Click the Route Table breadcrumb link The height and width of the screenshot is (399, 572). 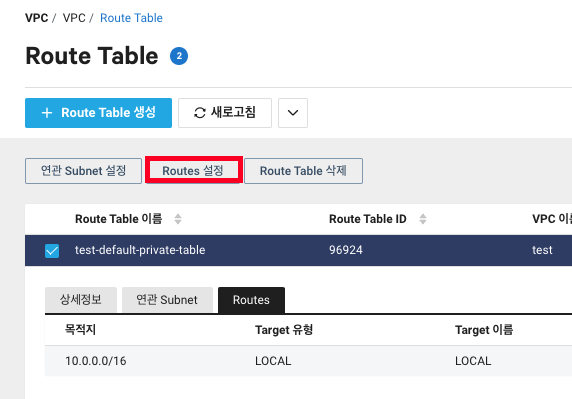pos(131,18)
